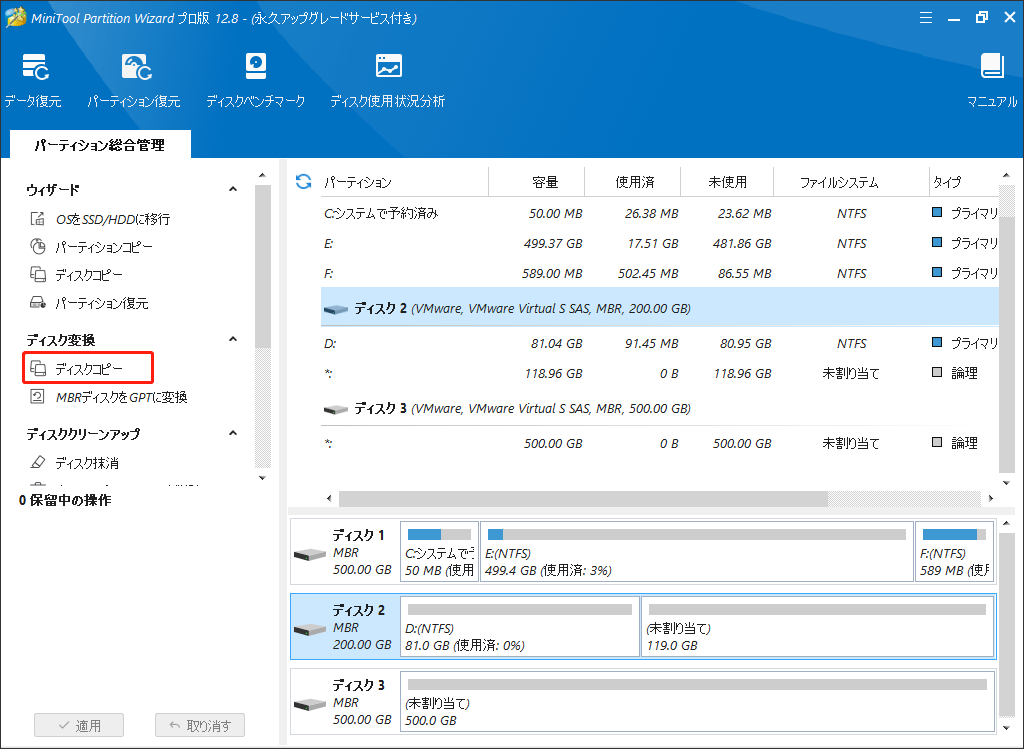Select the E: partition row

coord(660,244)
